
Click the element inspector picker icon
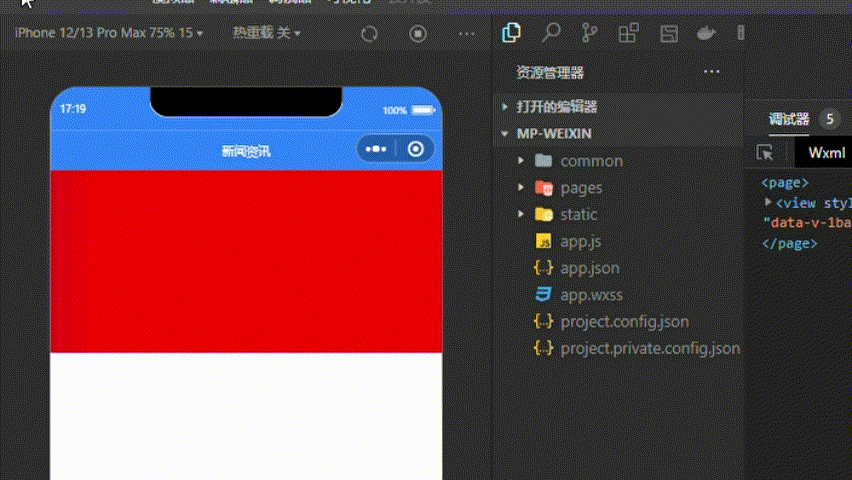click(765, 153)
